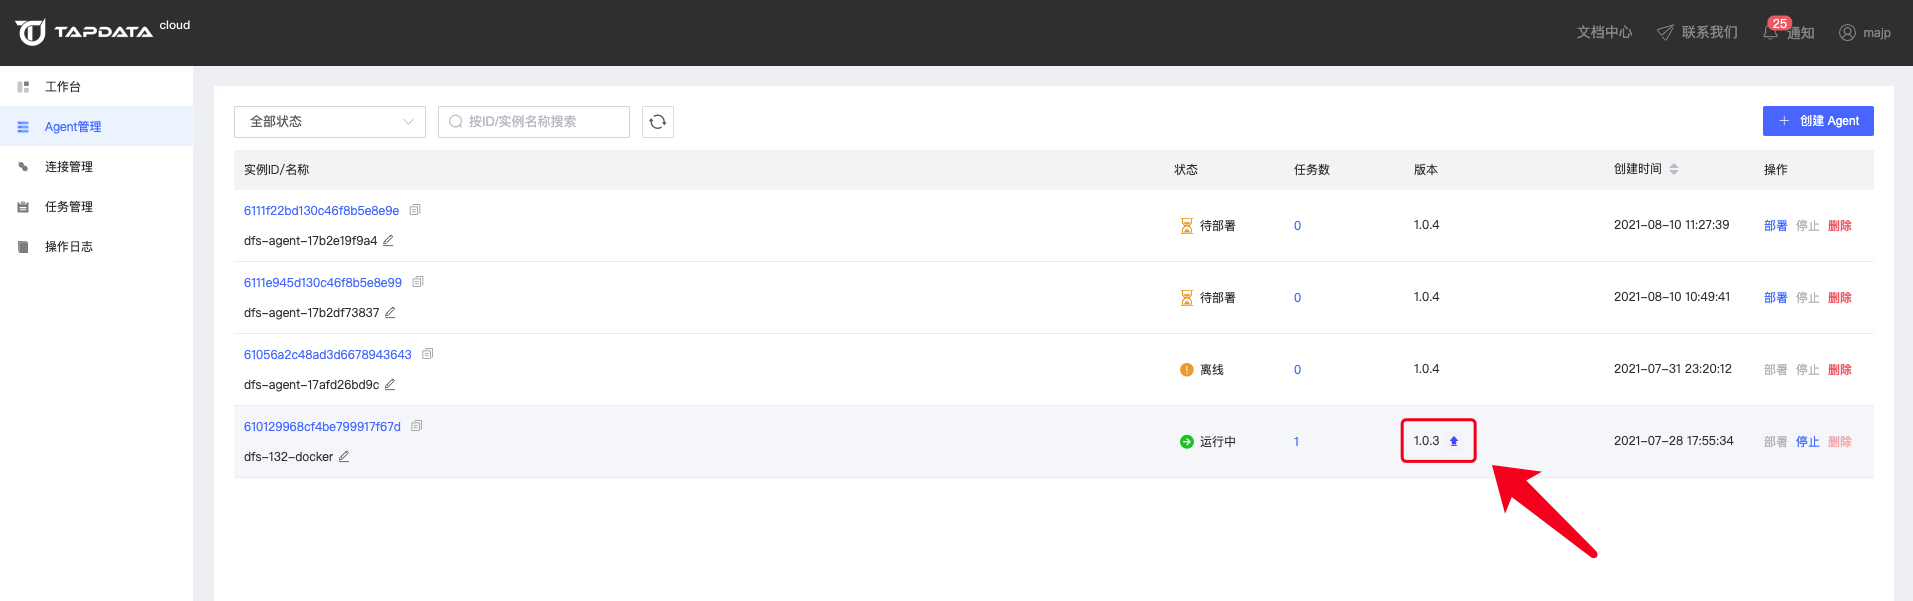The image size is (1913, 601).
Task: Rename the dfs-132-docker agent
Action: [344, 457]
